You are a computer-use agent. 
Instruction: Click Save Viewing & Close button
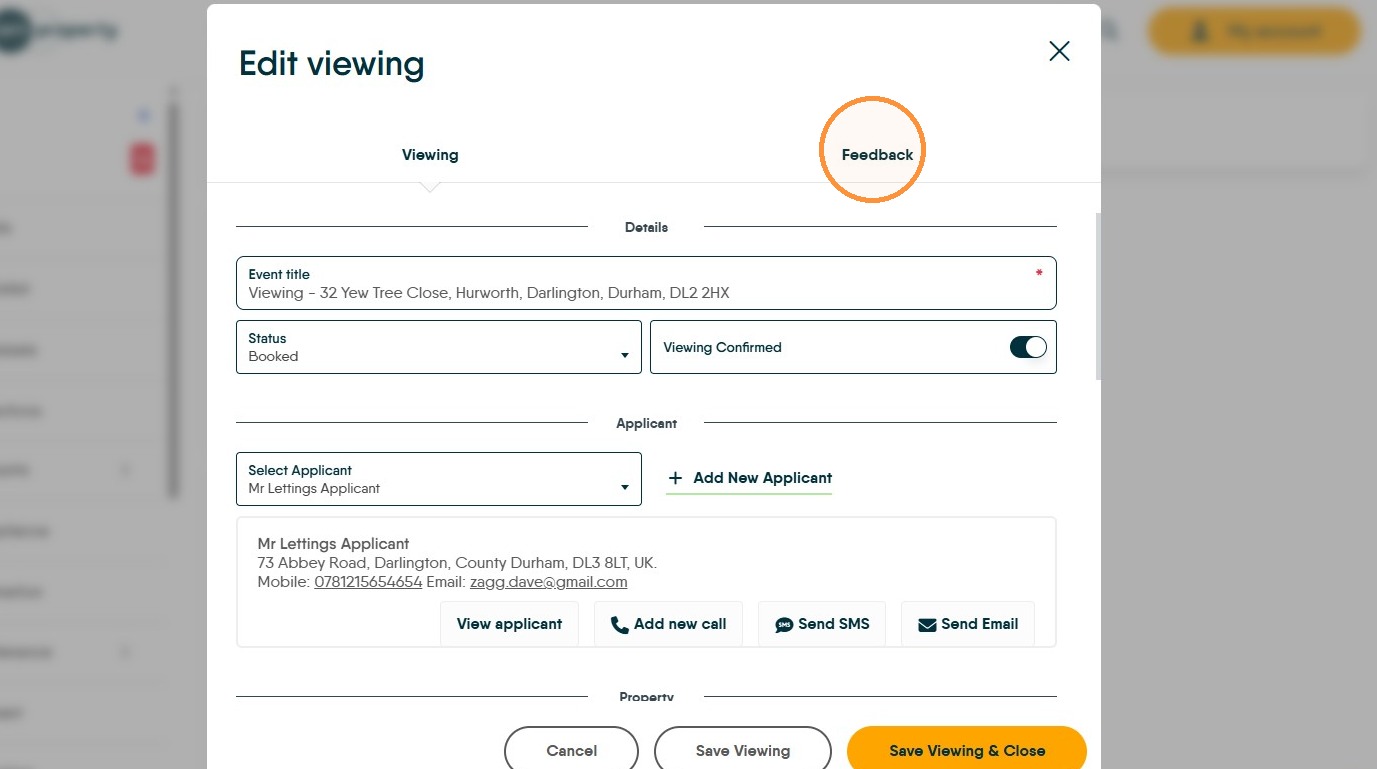pyautogui.click(x=967, y=751)
